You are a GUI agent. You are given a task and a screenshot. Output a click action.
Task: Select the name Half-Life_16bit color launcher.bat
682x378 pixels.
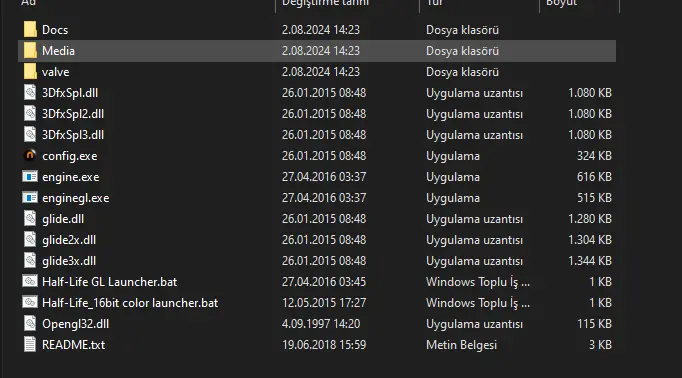point(130,303)
